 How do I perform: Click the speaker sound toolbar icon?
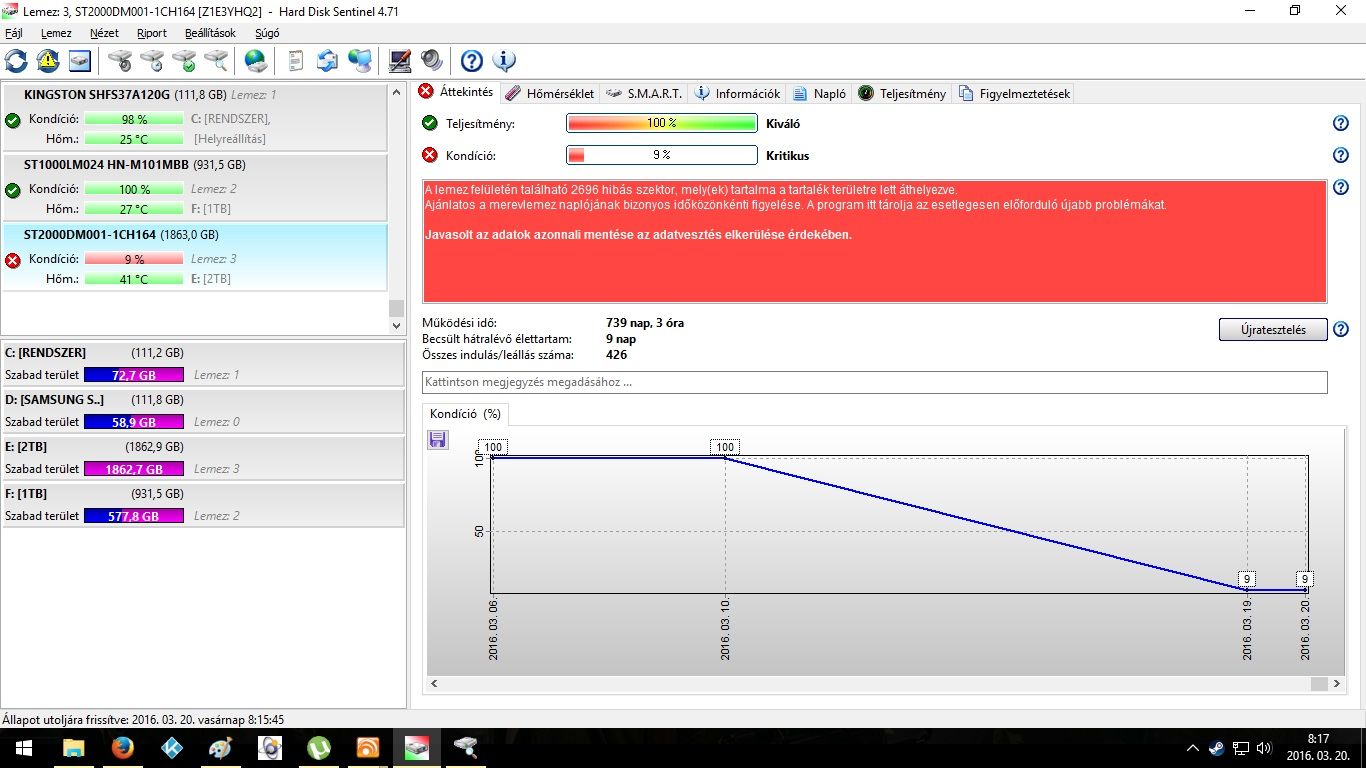coord(431,61)
